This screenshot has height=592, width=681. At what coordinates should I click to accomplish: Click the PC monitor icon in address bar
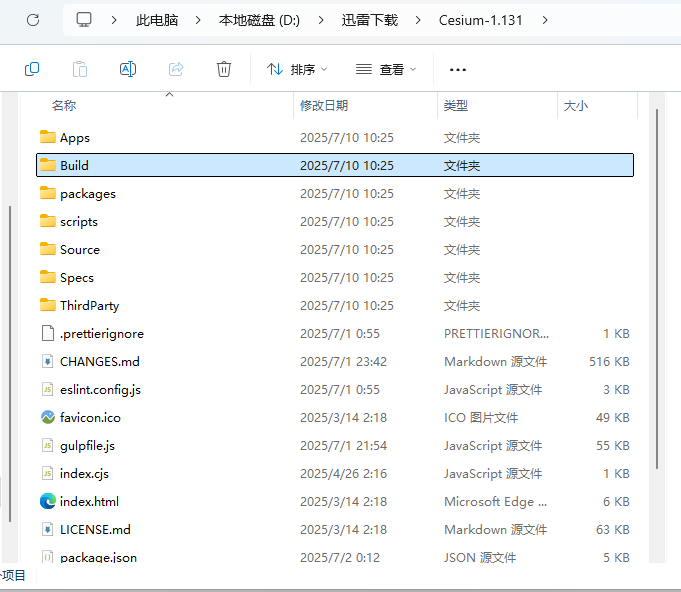click(84, 20)
